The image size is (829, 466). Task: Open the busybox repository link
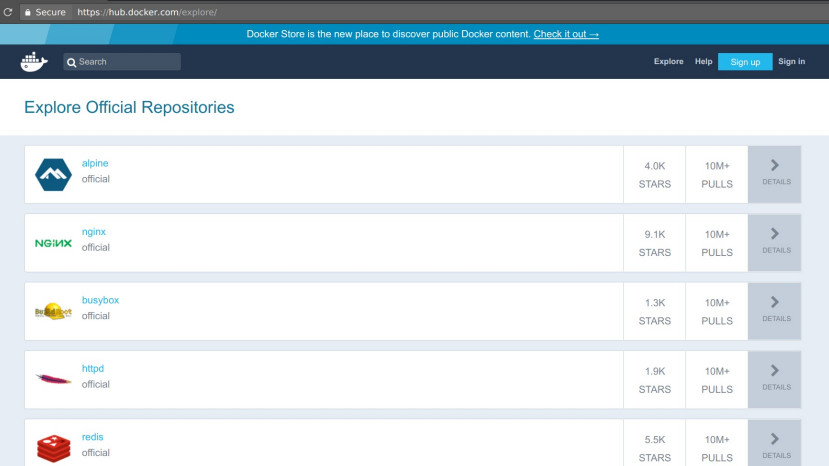tap(100, 300)
